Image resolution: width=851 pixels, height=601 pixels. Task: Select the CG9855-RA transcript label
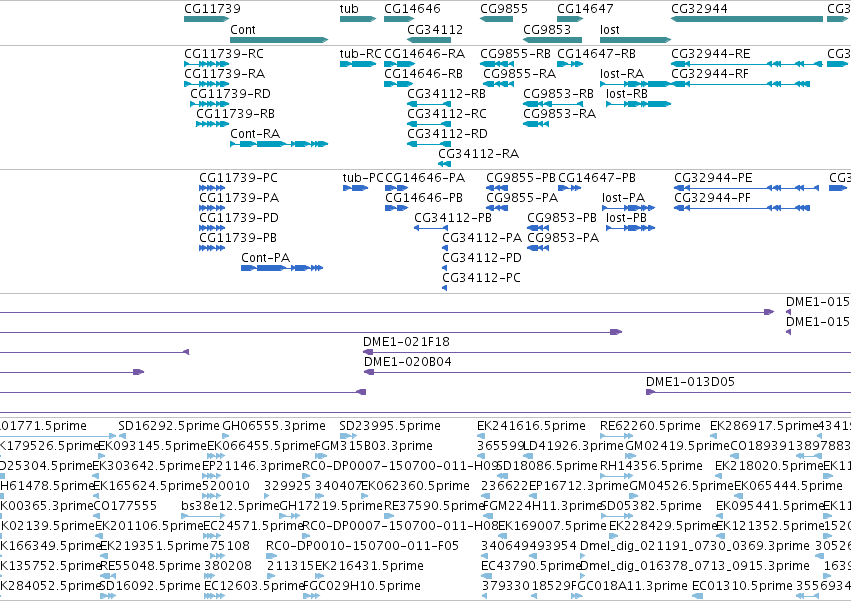click(519, 74)
